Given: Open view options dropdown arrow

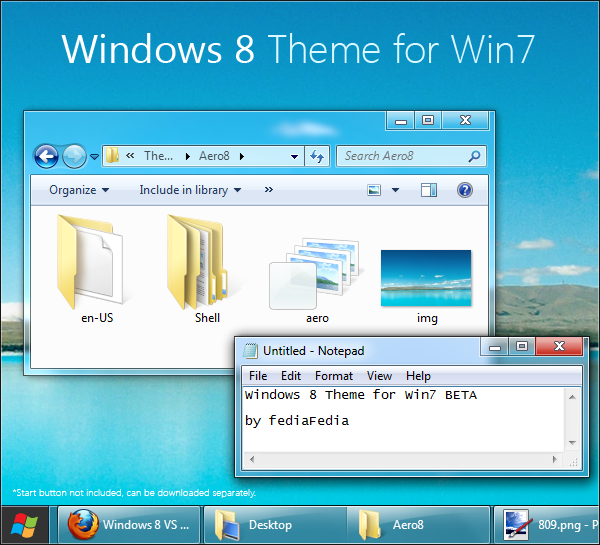Looking at the screenshot, I should [x=395, y=190].
